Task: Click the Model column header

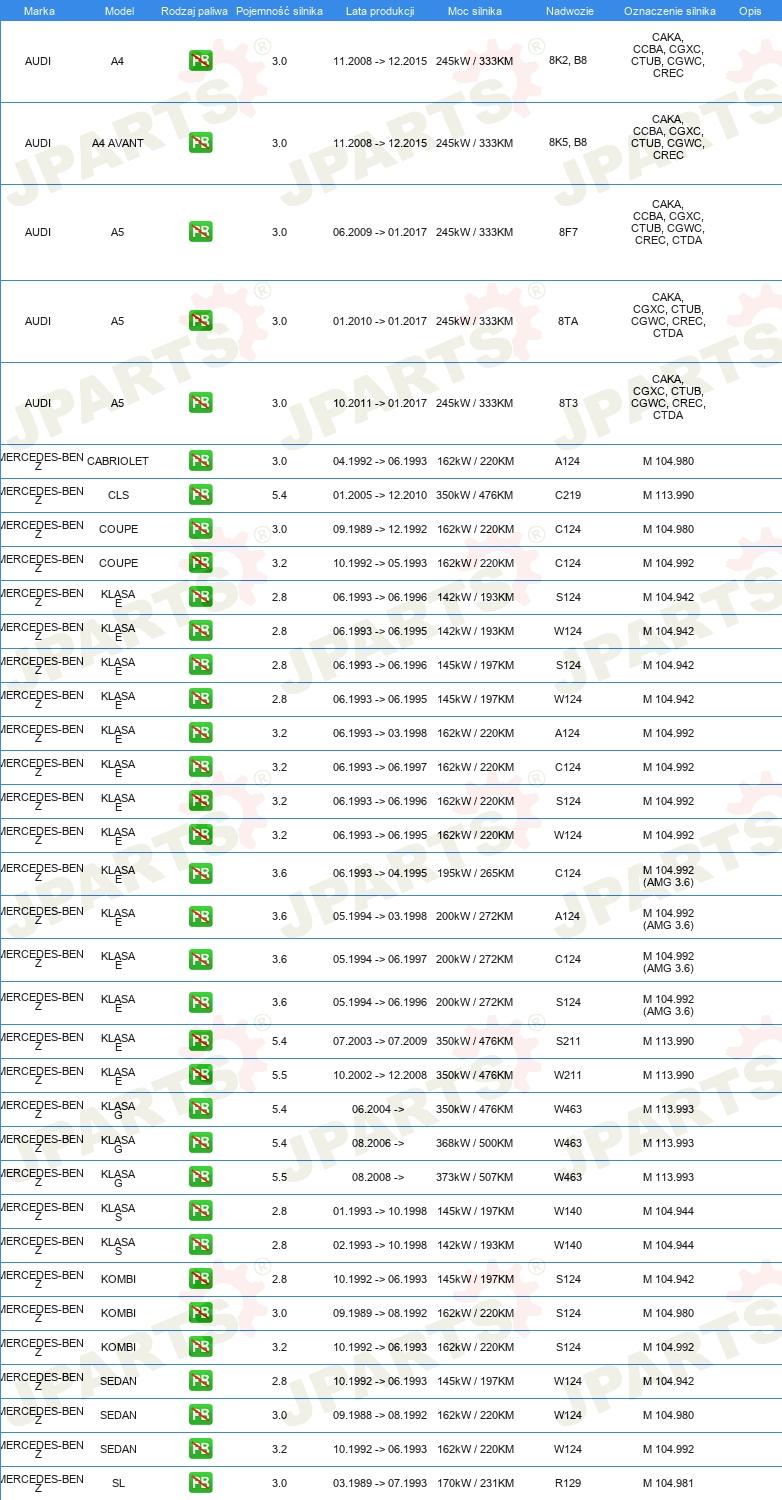Action: click(x=119, y=11)
